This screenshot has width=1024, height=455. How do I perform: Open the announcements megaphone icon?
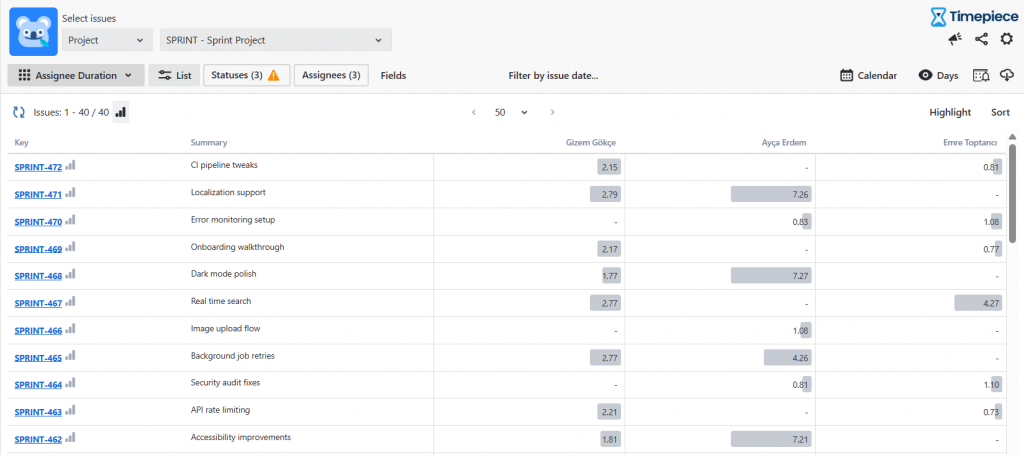tap(955, 39)
